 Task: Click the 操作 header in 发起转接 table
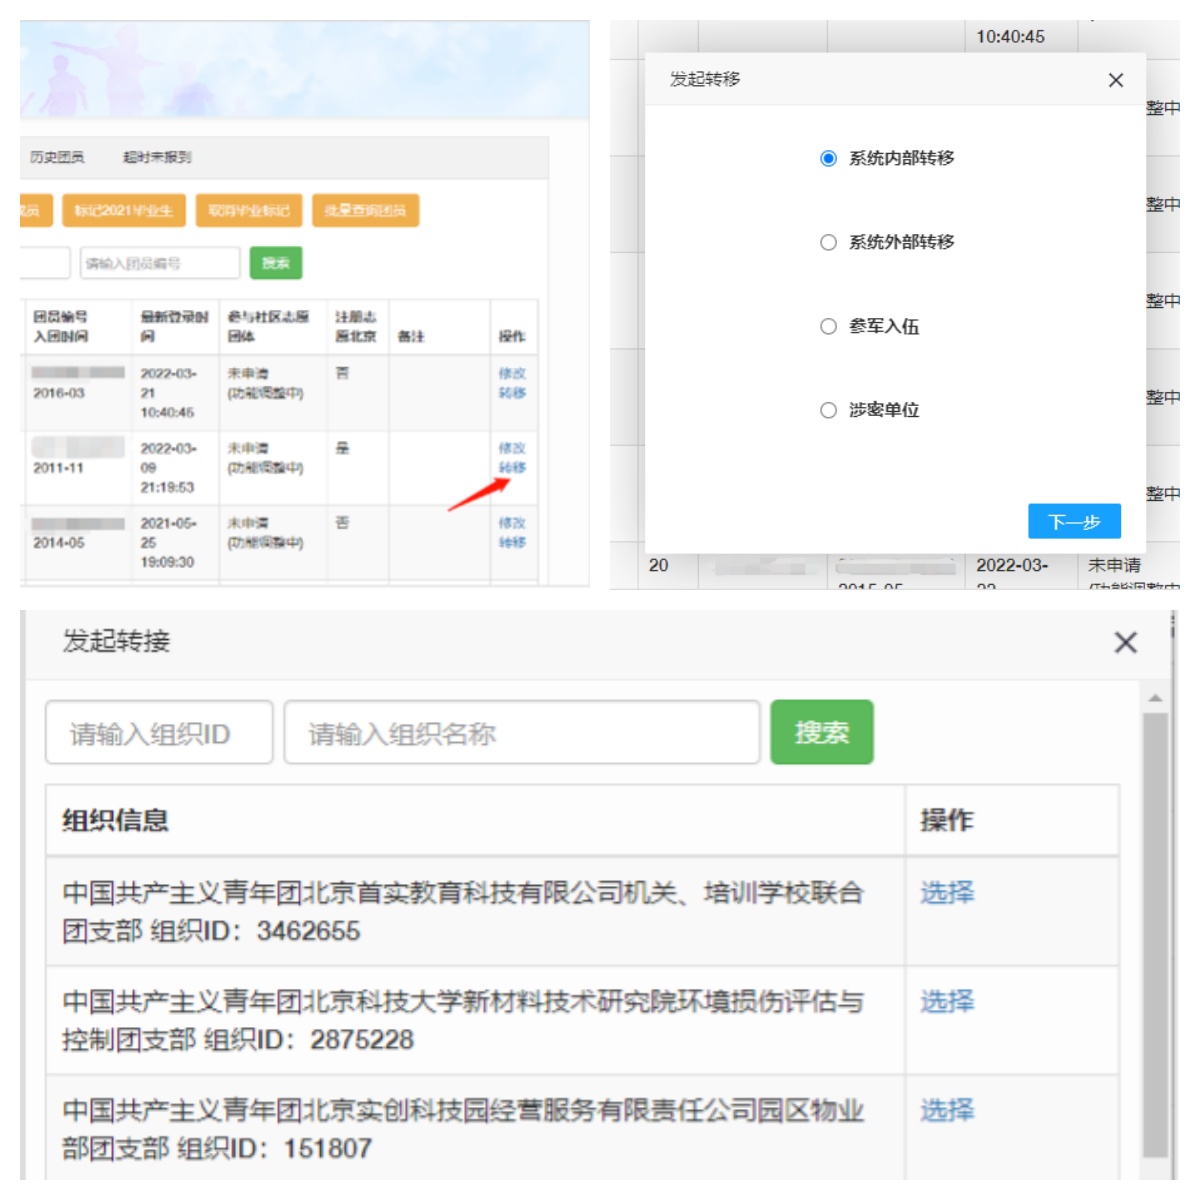pos(947,821)
